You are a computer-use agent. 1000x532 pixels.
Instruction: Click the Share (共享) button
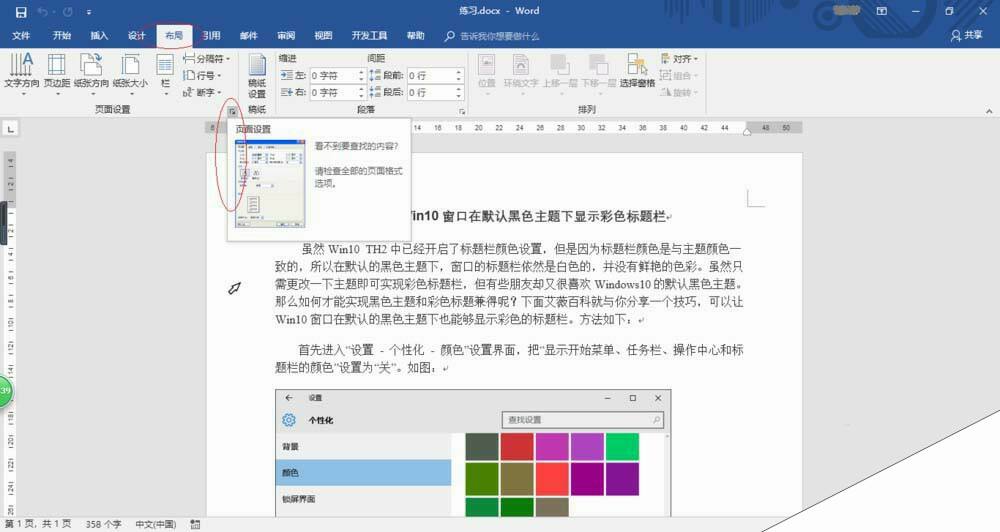[x=967, y=36]
